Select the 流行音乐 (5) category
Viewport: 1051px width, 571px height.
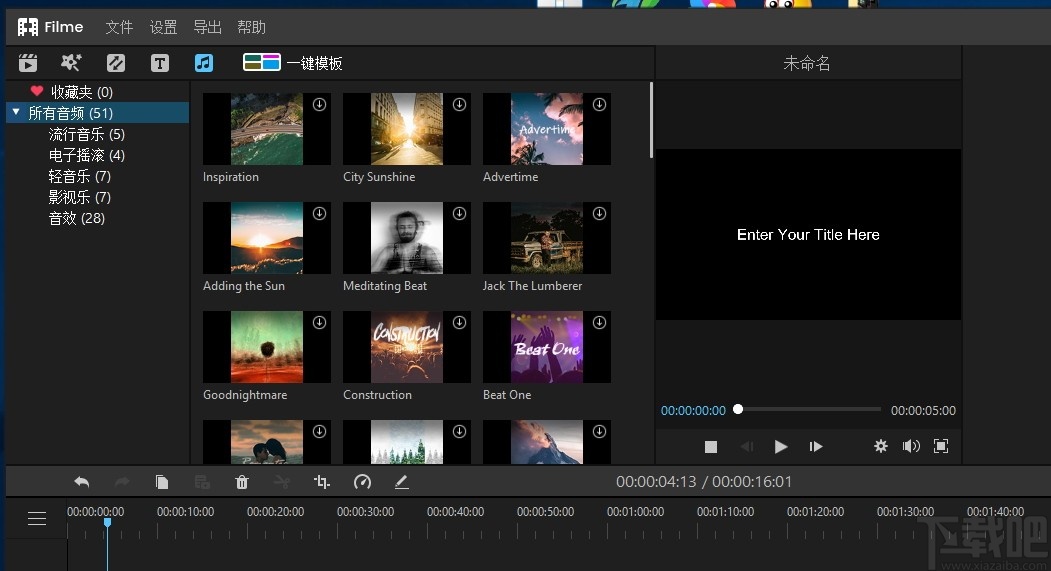86,134
